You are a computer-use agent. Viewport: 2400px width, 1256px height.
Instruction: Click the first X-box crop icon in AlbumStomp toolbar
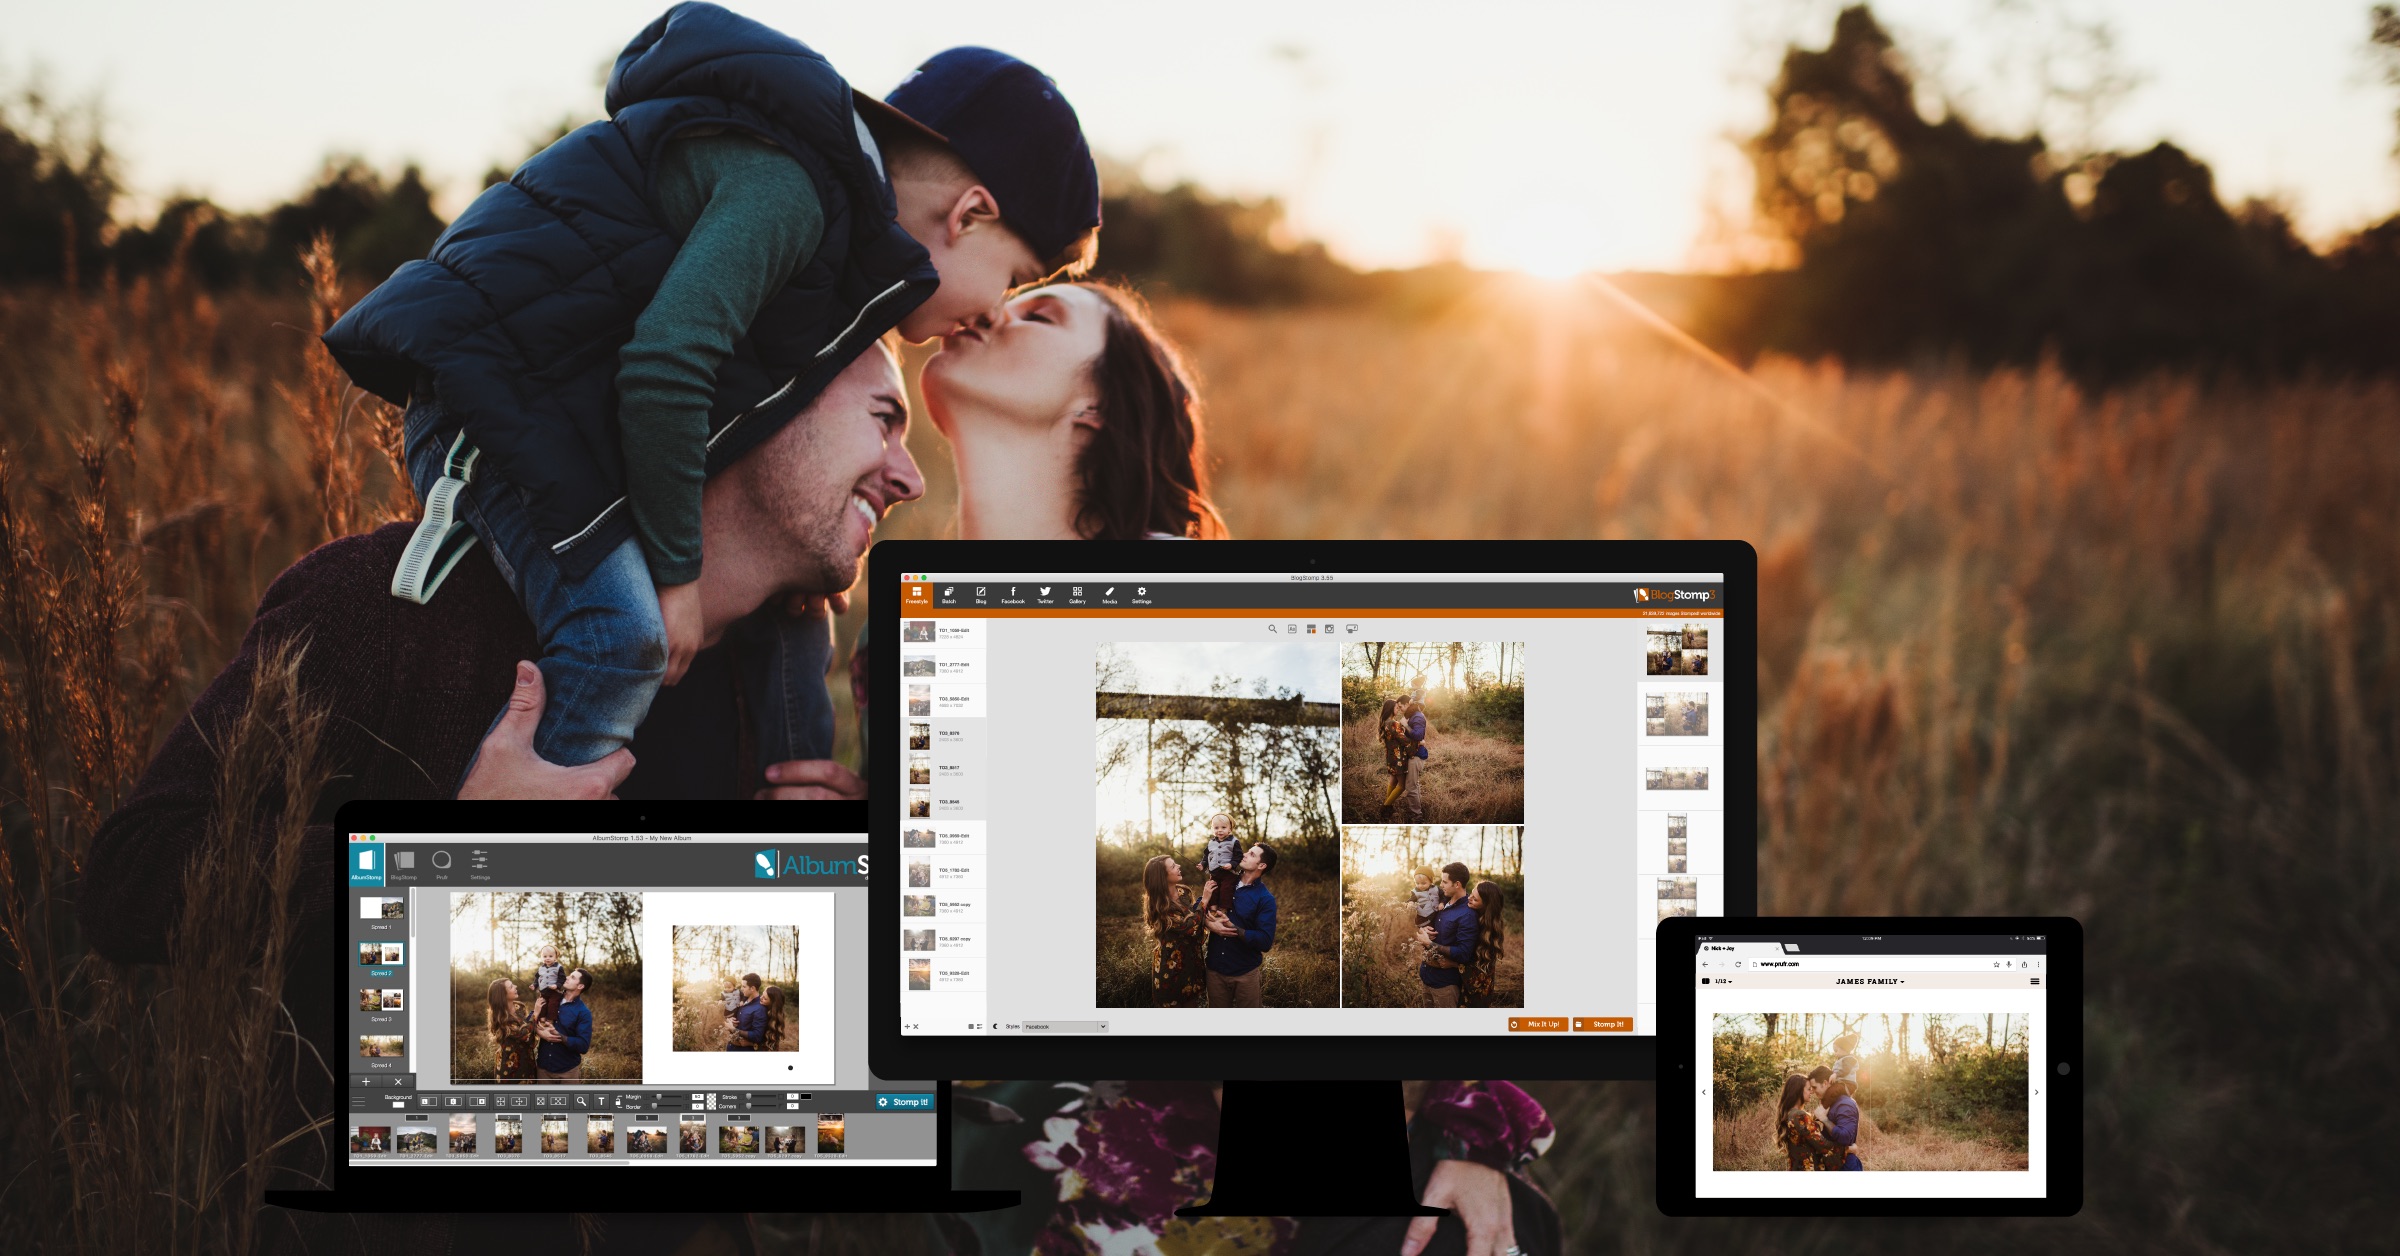point(540,1101)
